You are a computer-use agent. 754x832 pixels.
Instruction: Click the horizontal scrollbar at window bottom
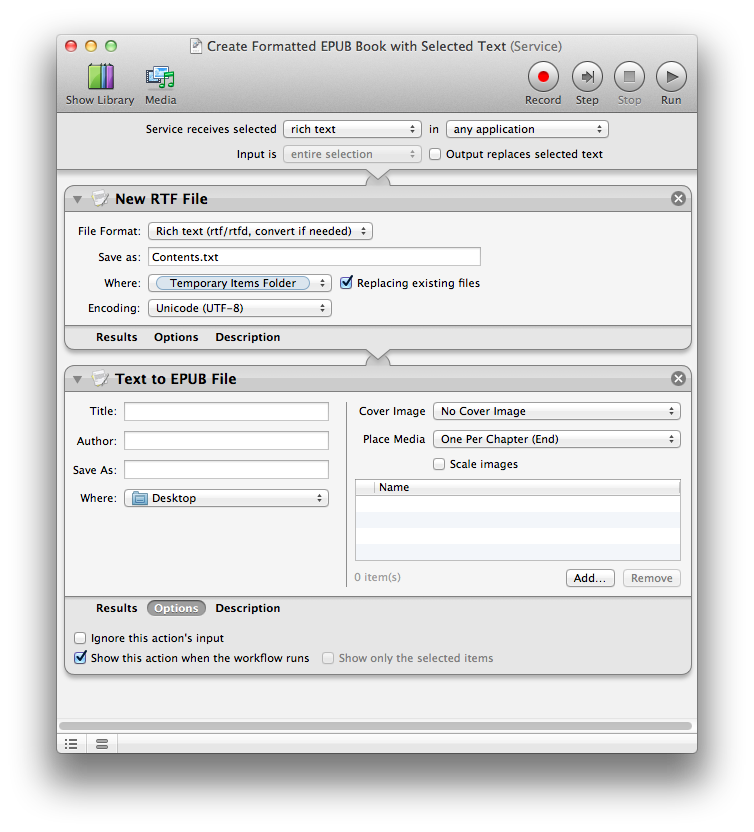[x=376, y=725]
